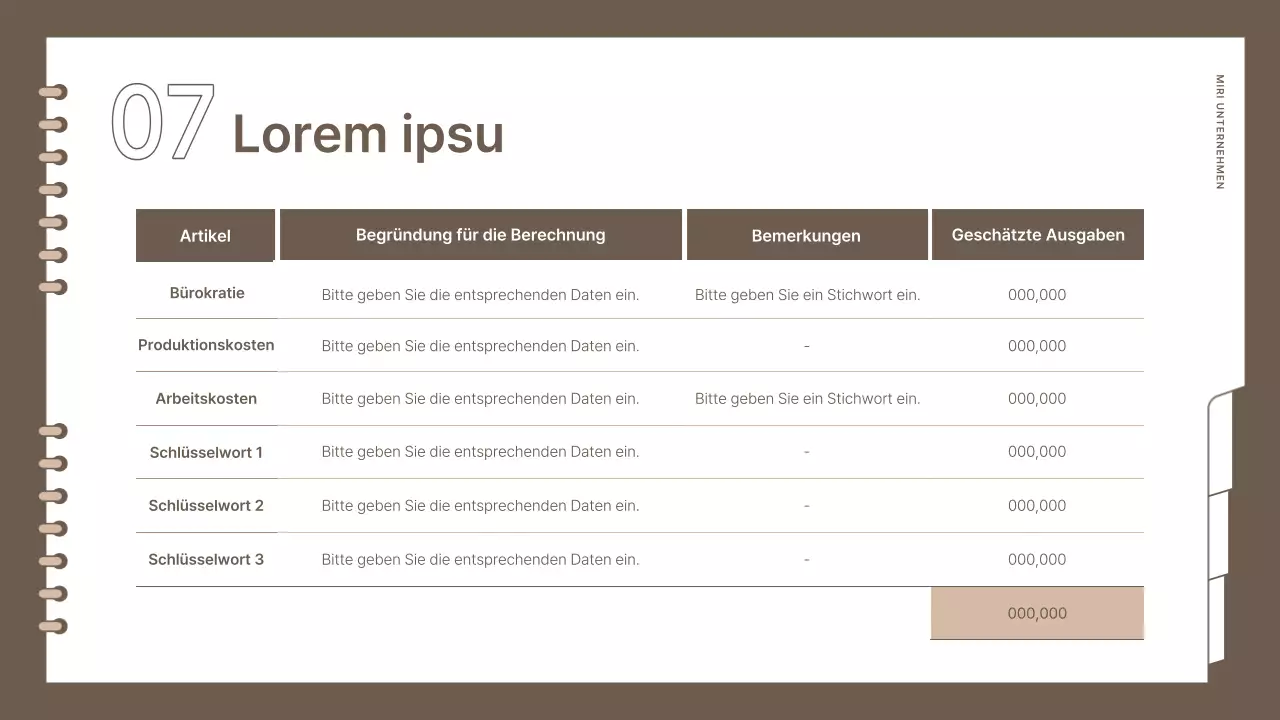Click the Produktionskosten row label
This screenshot has width=1280, height=720.
click(x=206, y=344)
